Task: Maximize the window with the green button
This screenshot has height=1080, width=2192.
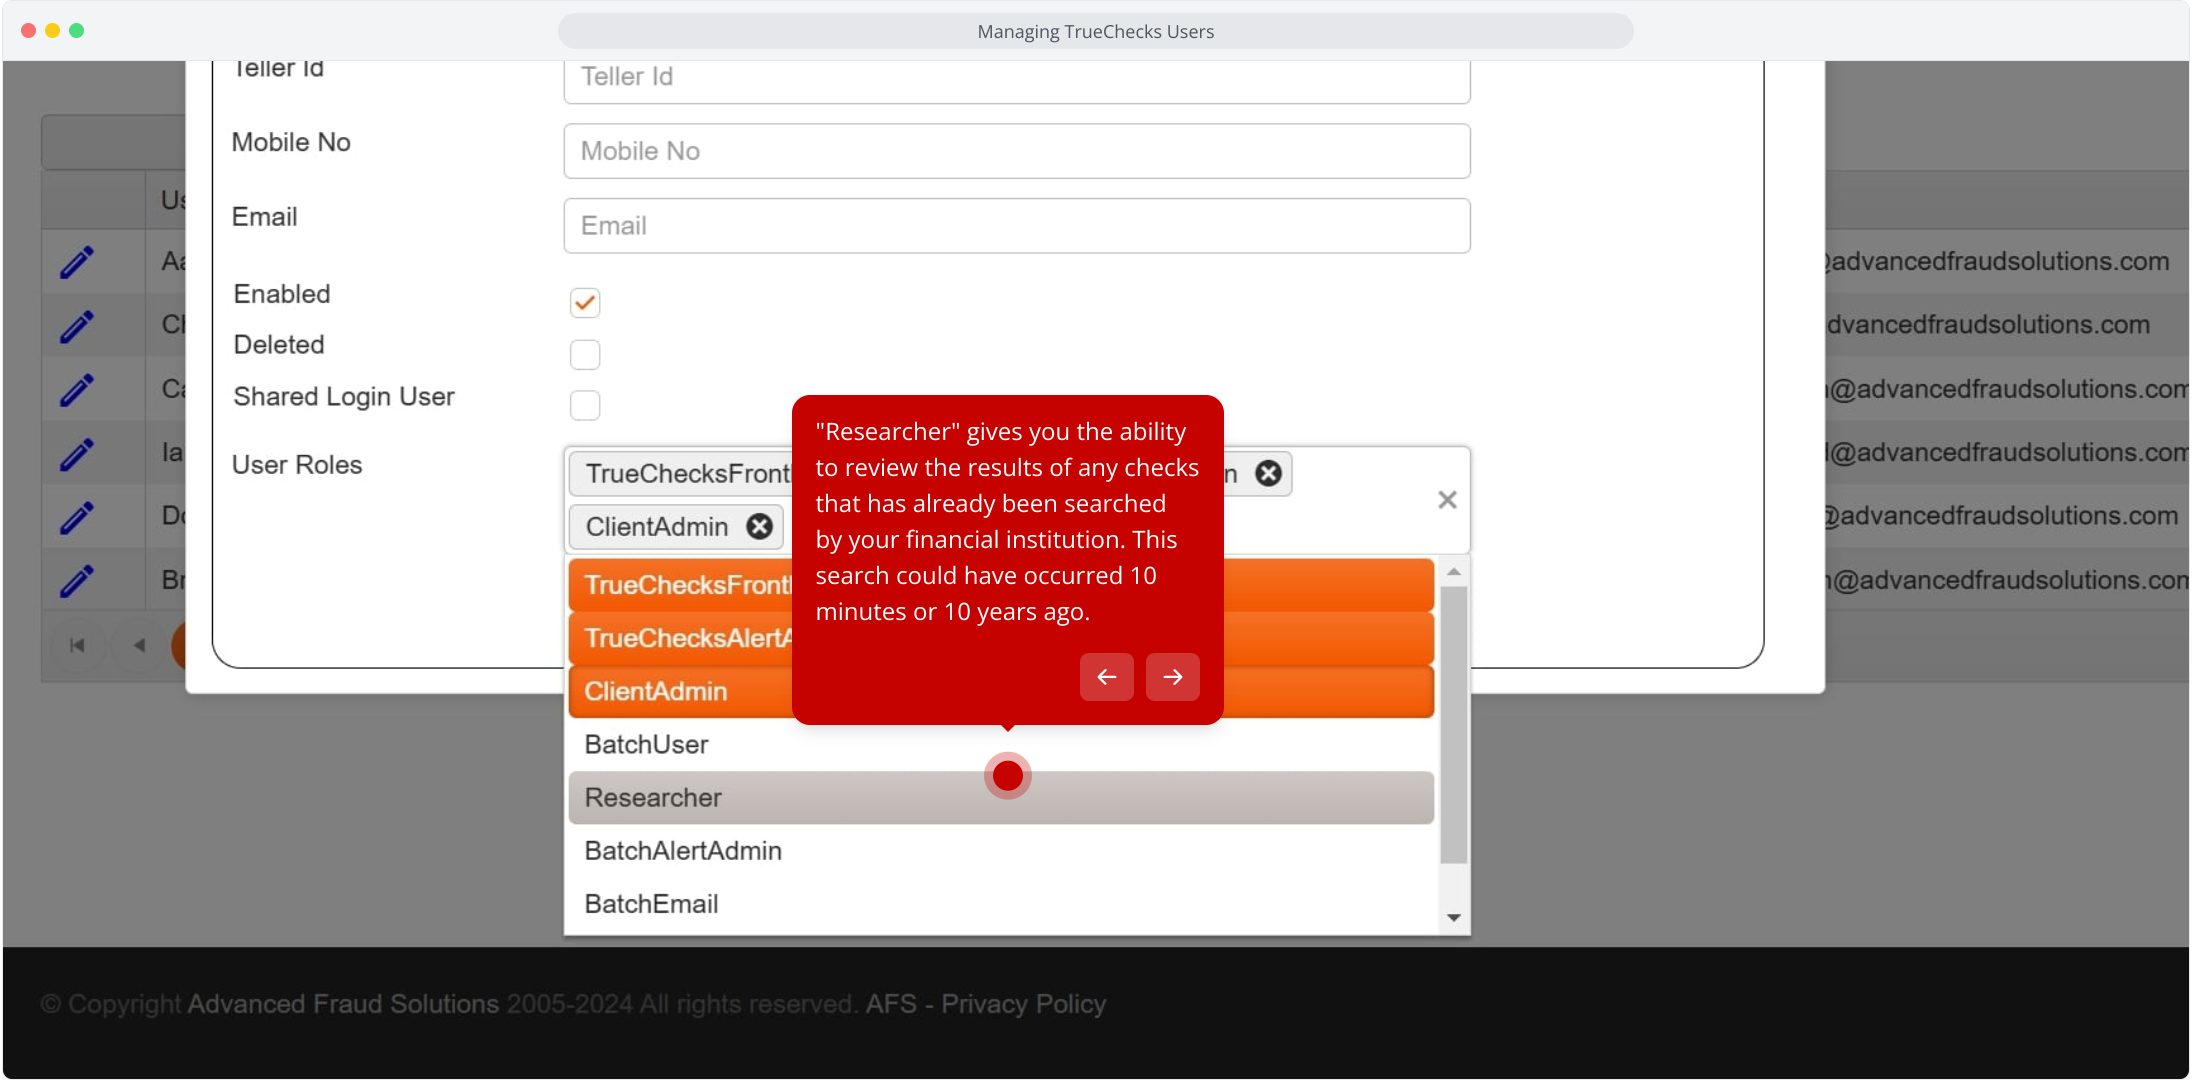Action: point(77,31)
